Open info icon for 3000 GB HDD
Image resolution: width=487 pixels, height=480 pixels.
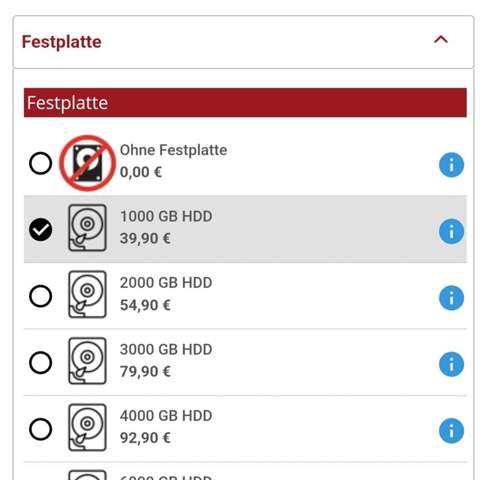451,364
